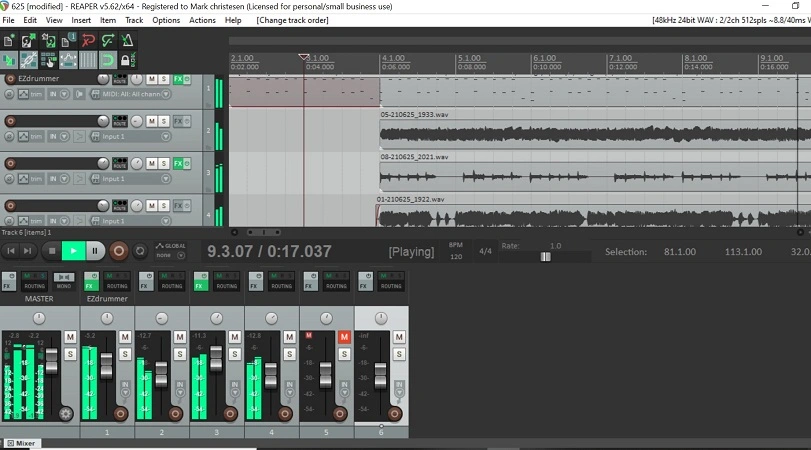Open track 3 green FX button
This screenshot has height=450, width=811.
178,163
